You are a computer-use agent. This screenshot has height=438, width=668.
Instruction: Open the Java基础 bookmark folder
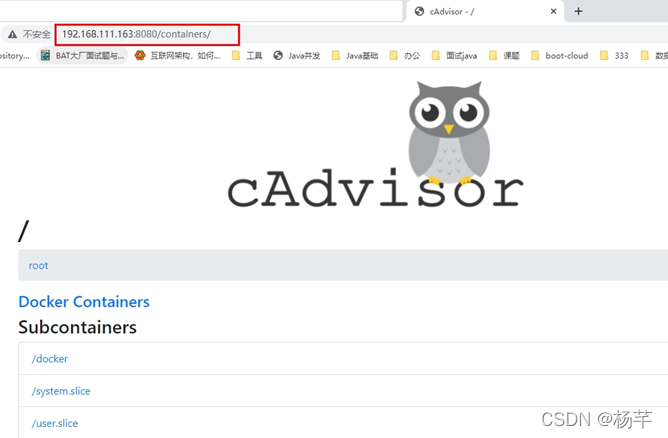355,55
